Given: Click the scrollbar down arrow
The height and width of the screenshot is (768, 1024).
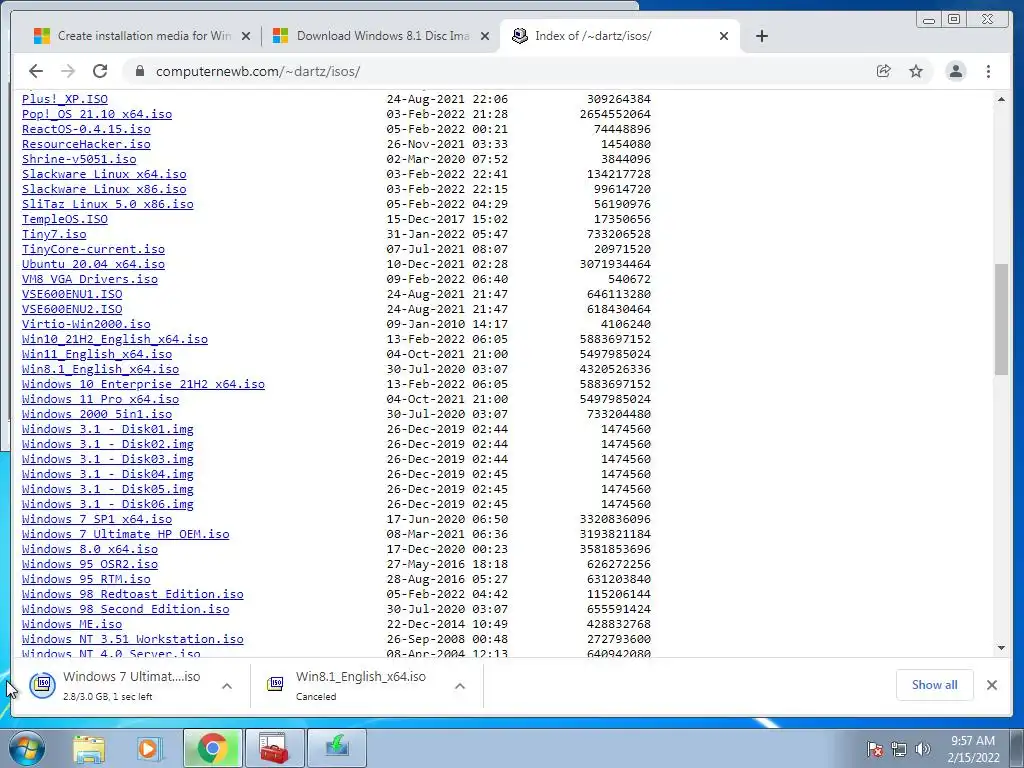Looking at the screenshot, I should click(1001, 648).
